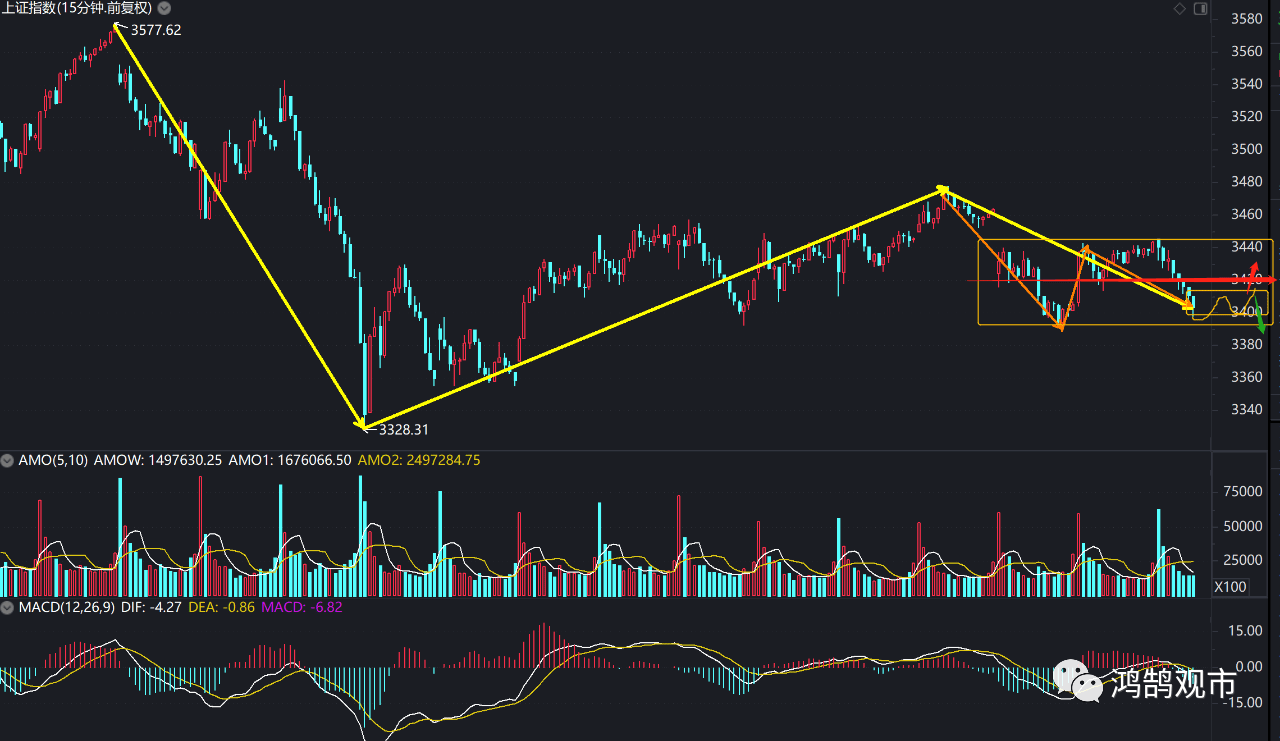
Task: Click the 3577.62 high price label
Action: 156,31
